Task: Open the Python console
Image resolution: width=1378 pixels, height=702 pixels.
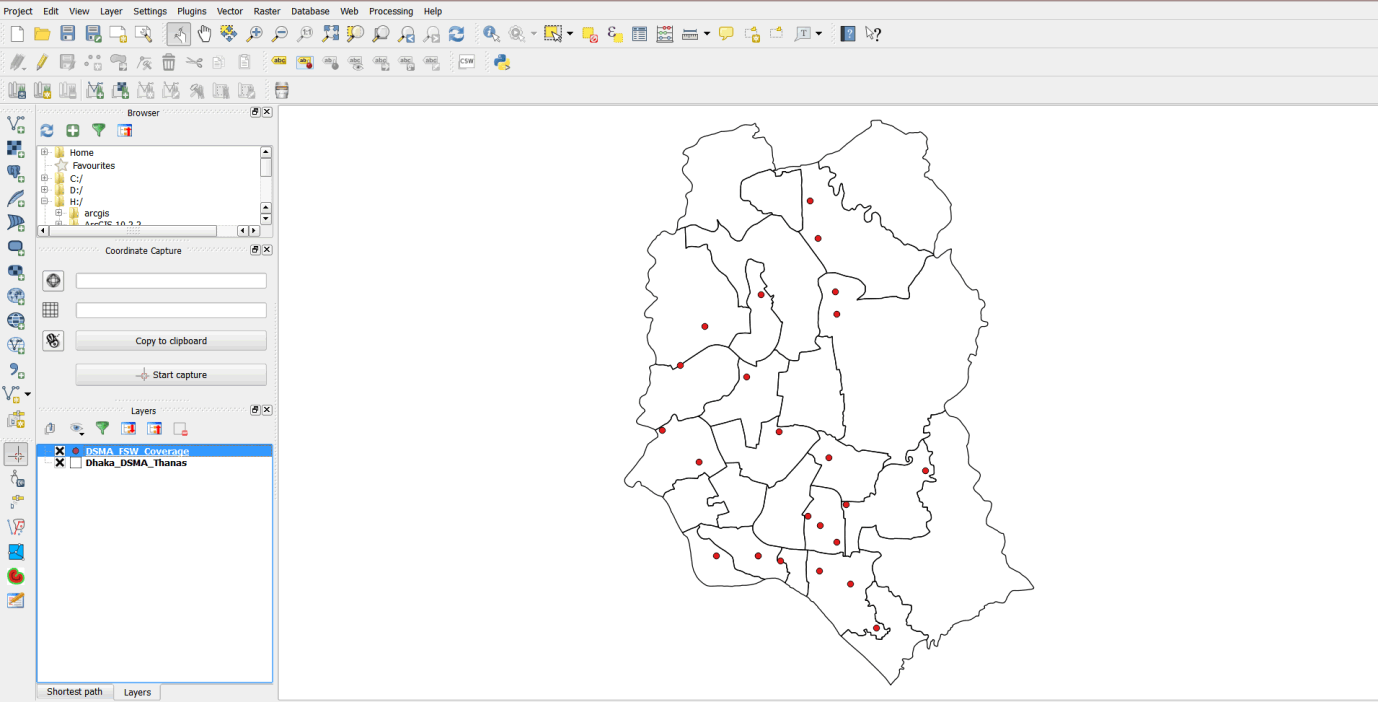Action: [x=502, y=62]
